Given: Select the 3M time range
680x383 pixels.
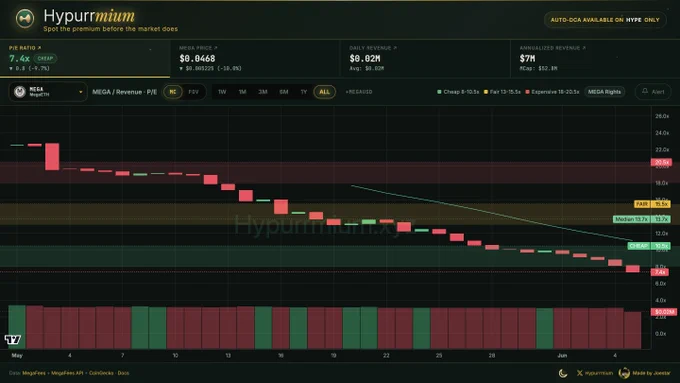Looking at the screenshot, I should (263, 92).
